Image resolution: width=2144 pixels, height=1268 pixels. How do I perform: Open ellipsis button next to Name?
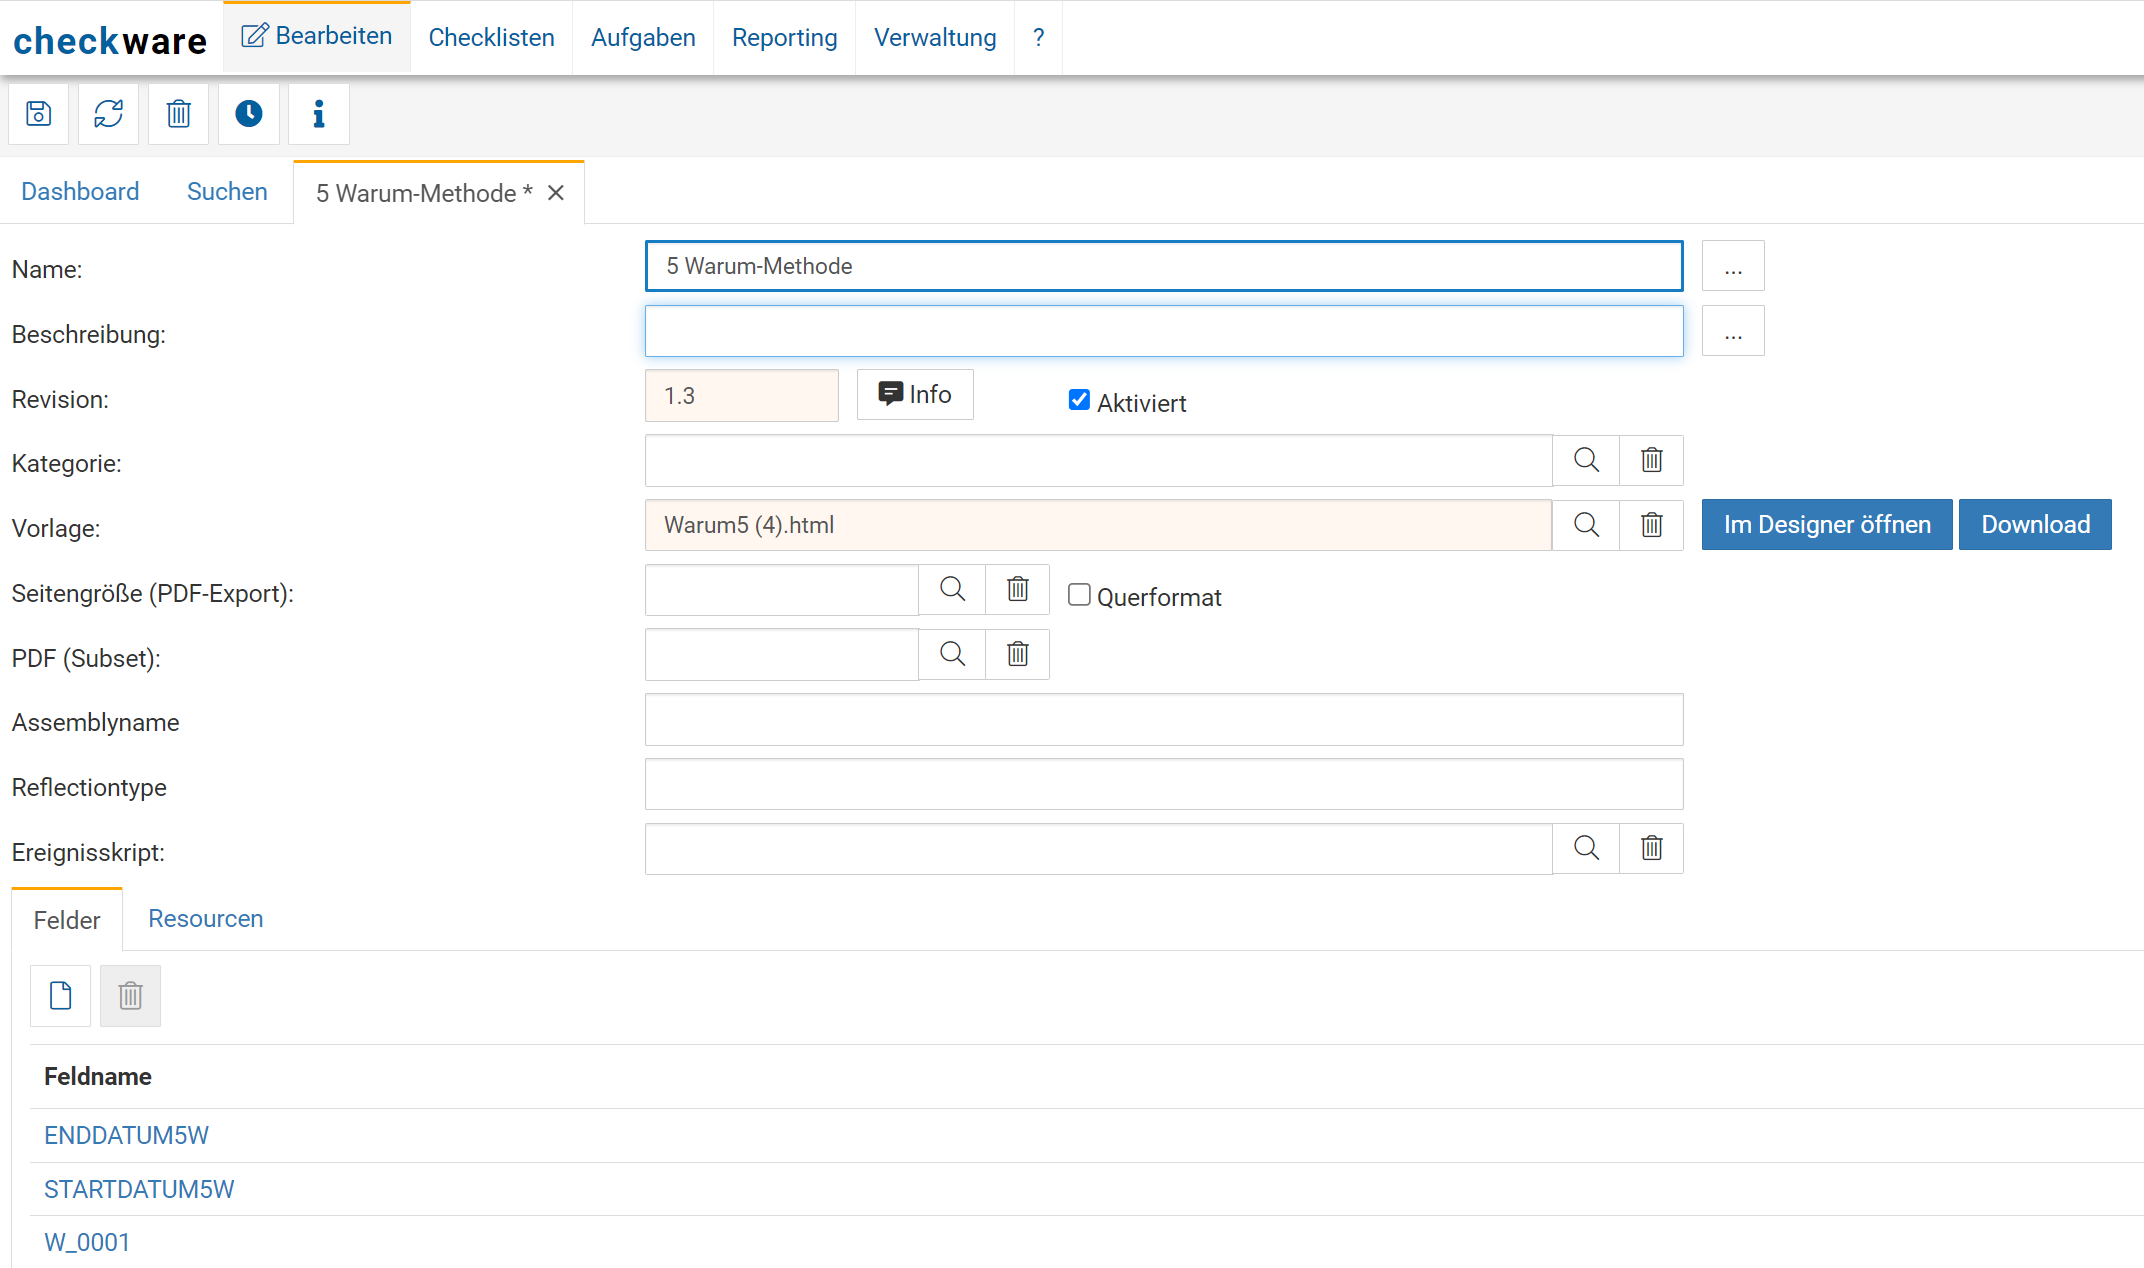[1733, 266]
